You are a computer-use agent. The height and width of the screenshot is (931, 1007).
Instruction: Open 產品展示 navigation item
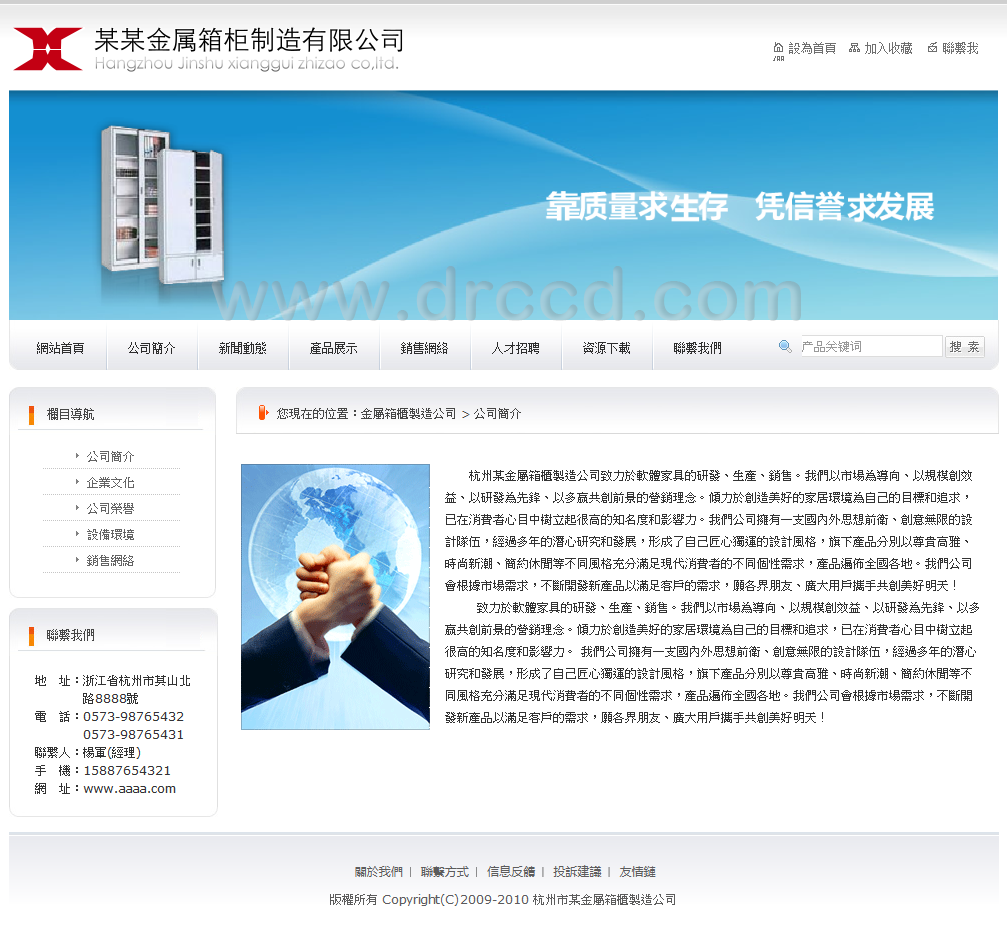coord(334,348)
